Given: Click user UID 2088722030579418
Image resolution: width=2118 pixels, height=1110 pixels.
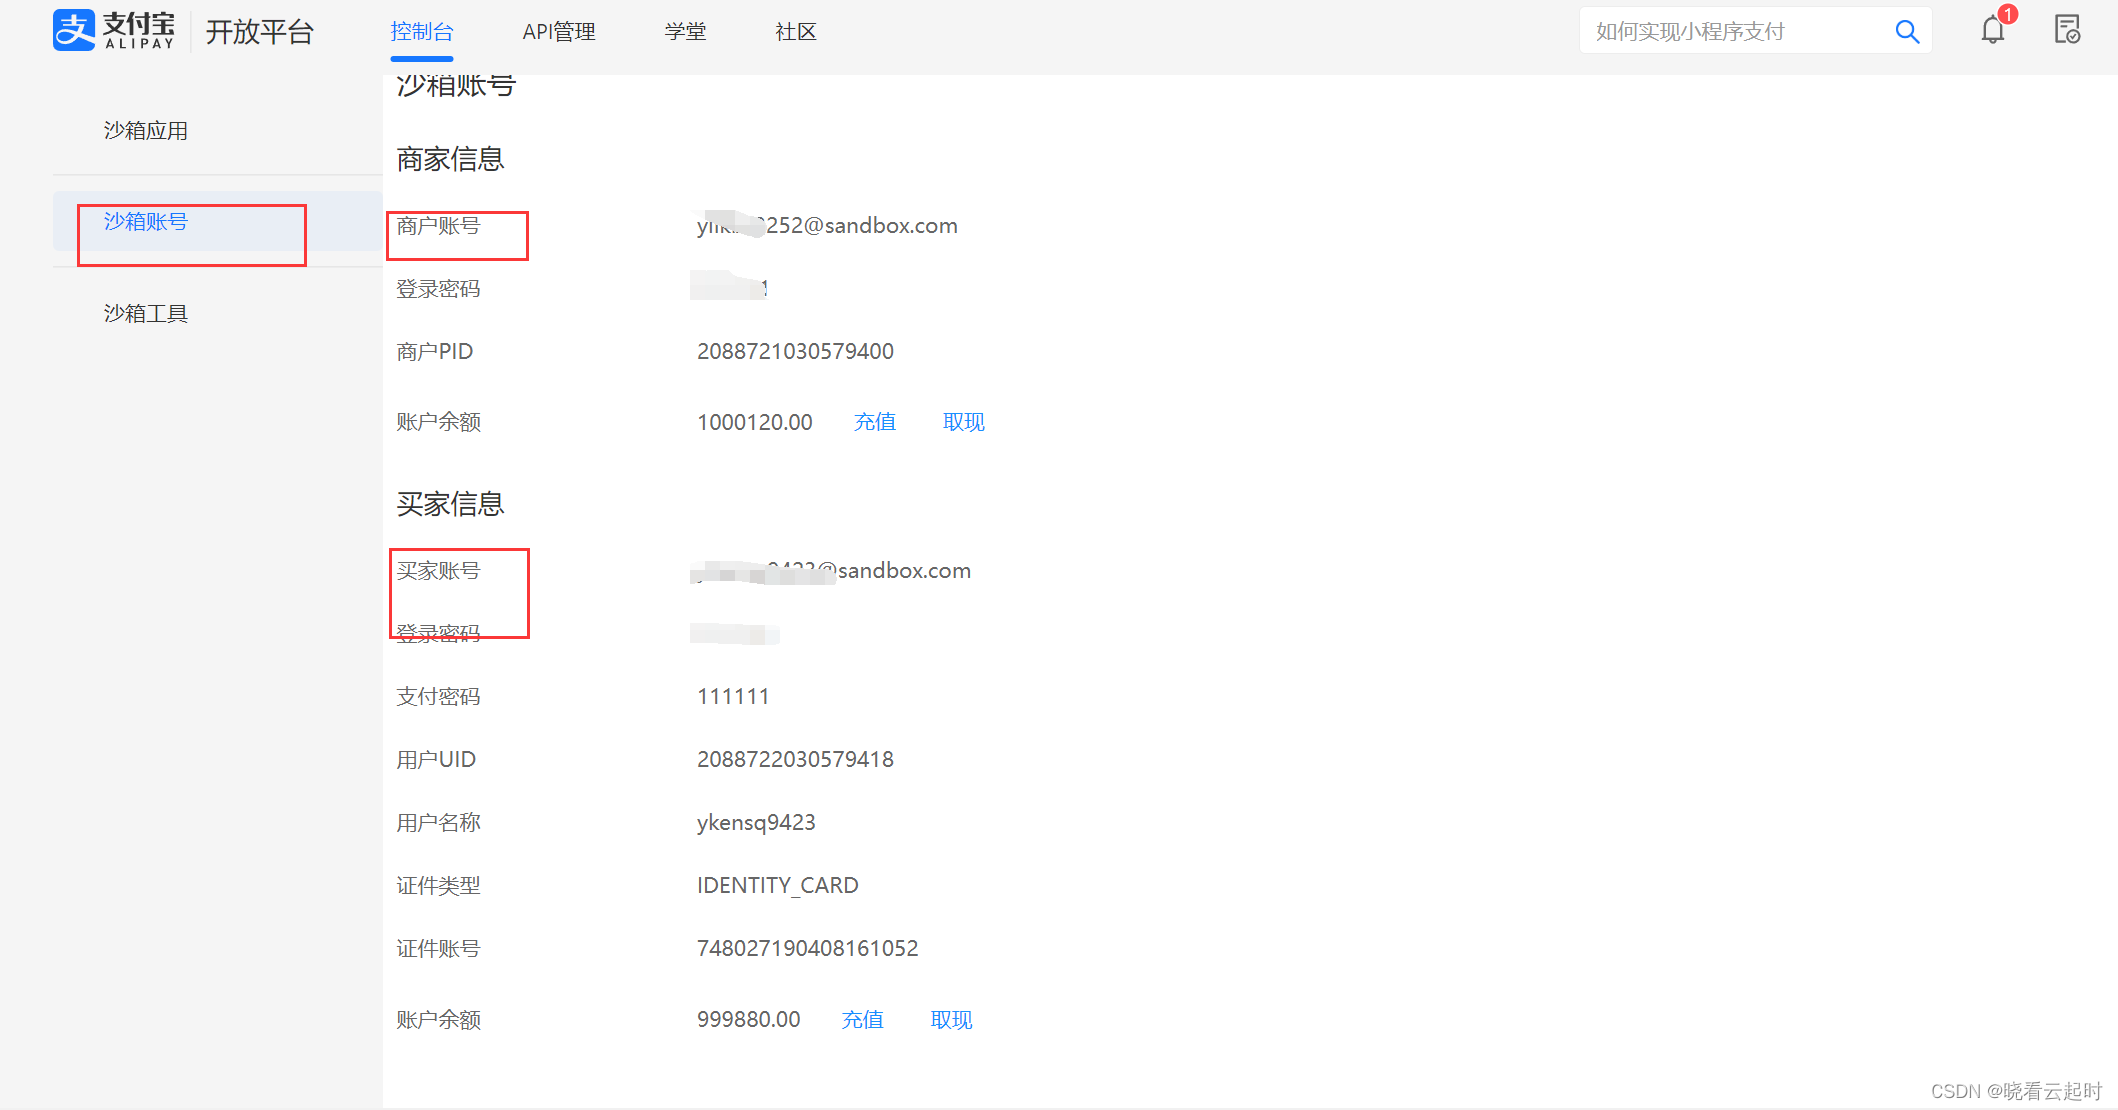Looking at the screenshot, I should (795, 760).
